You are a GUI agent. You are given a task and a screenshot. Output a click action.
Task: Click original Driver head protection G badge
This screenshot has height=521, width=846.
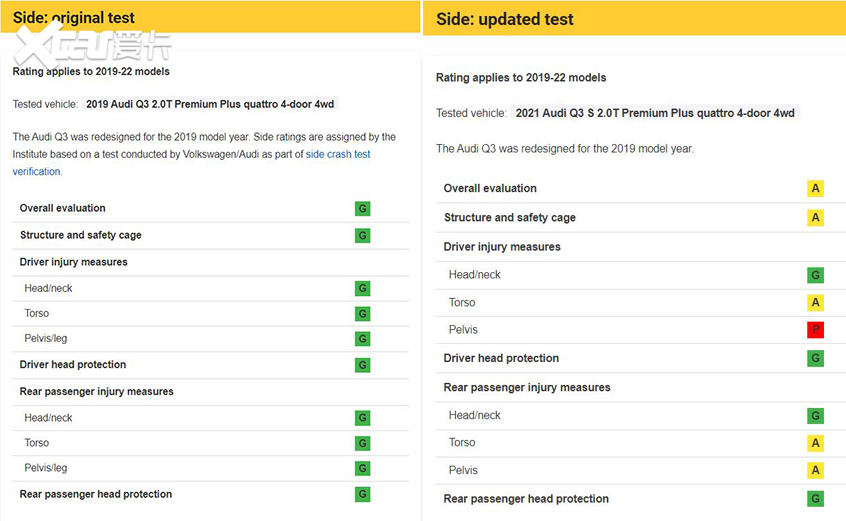tap(363, 365)
